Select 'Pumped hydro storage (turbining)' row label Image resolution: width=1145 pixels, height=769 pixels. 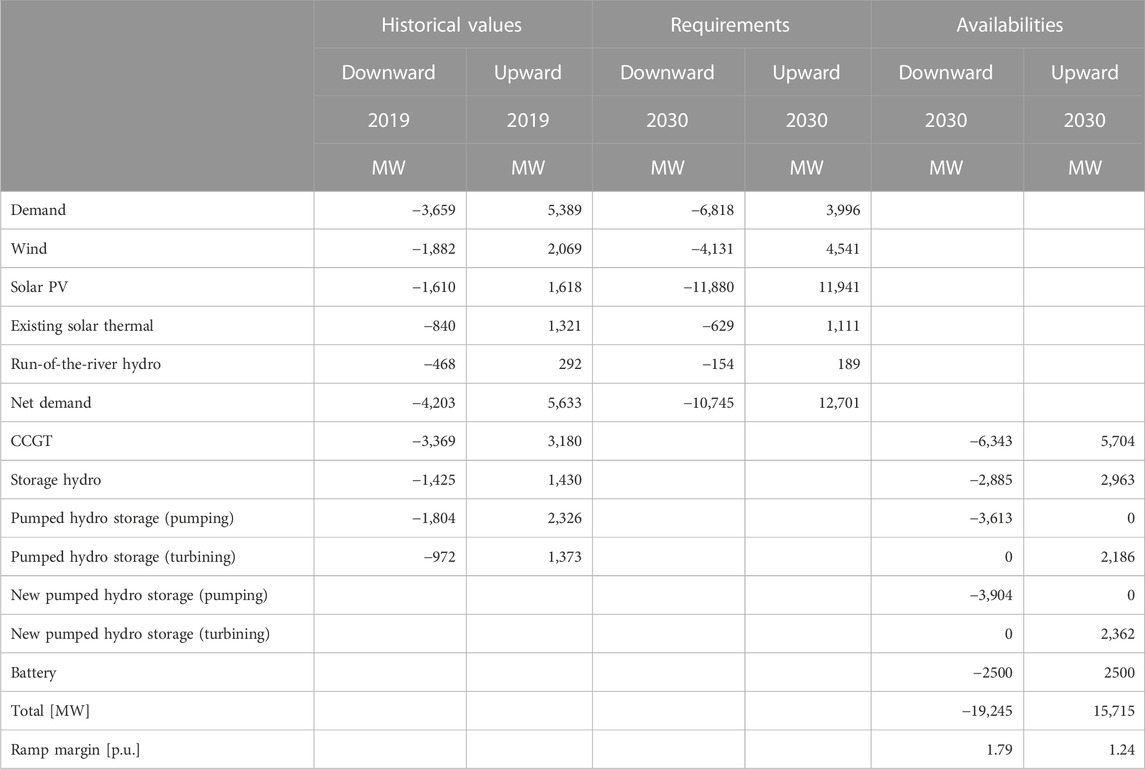point(123,558)
